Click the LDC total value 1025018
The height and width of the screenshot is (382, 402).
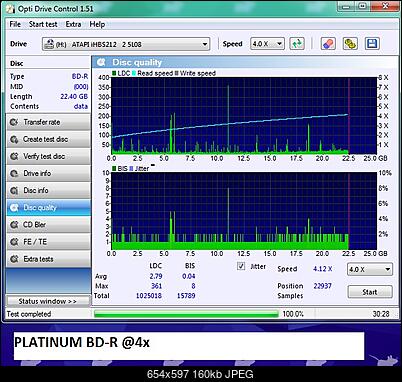(x=149, y=296)
